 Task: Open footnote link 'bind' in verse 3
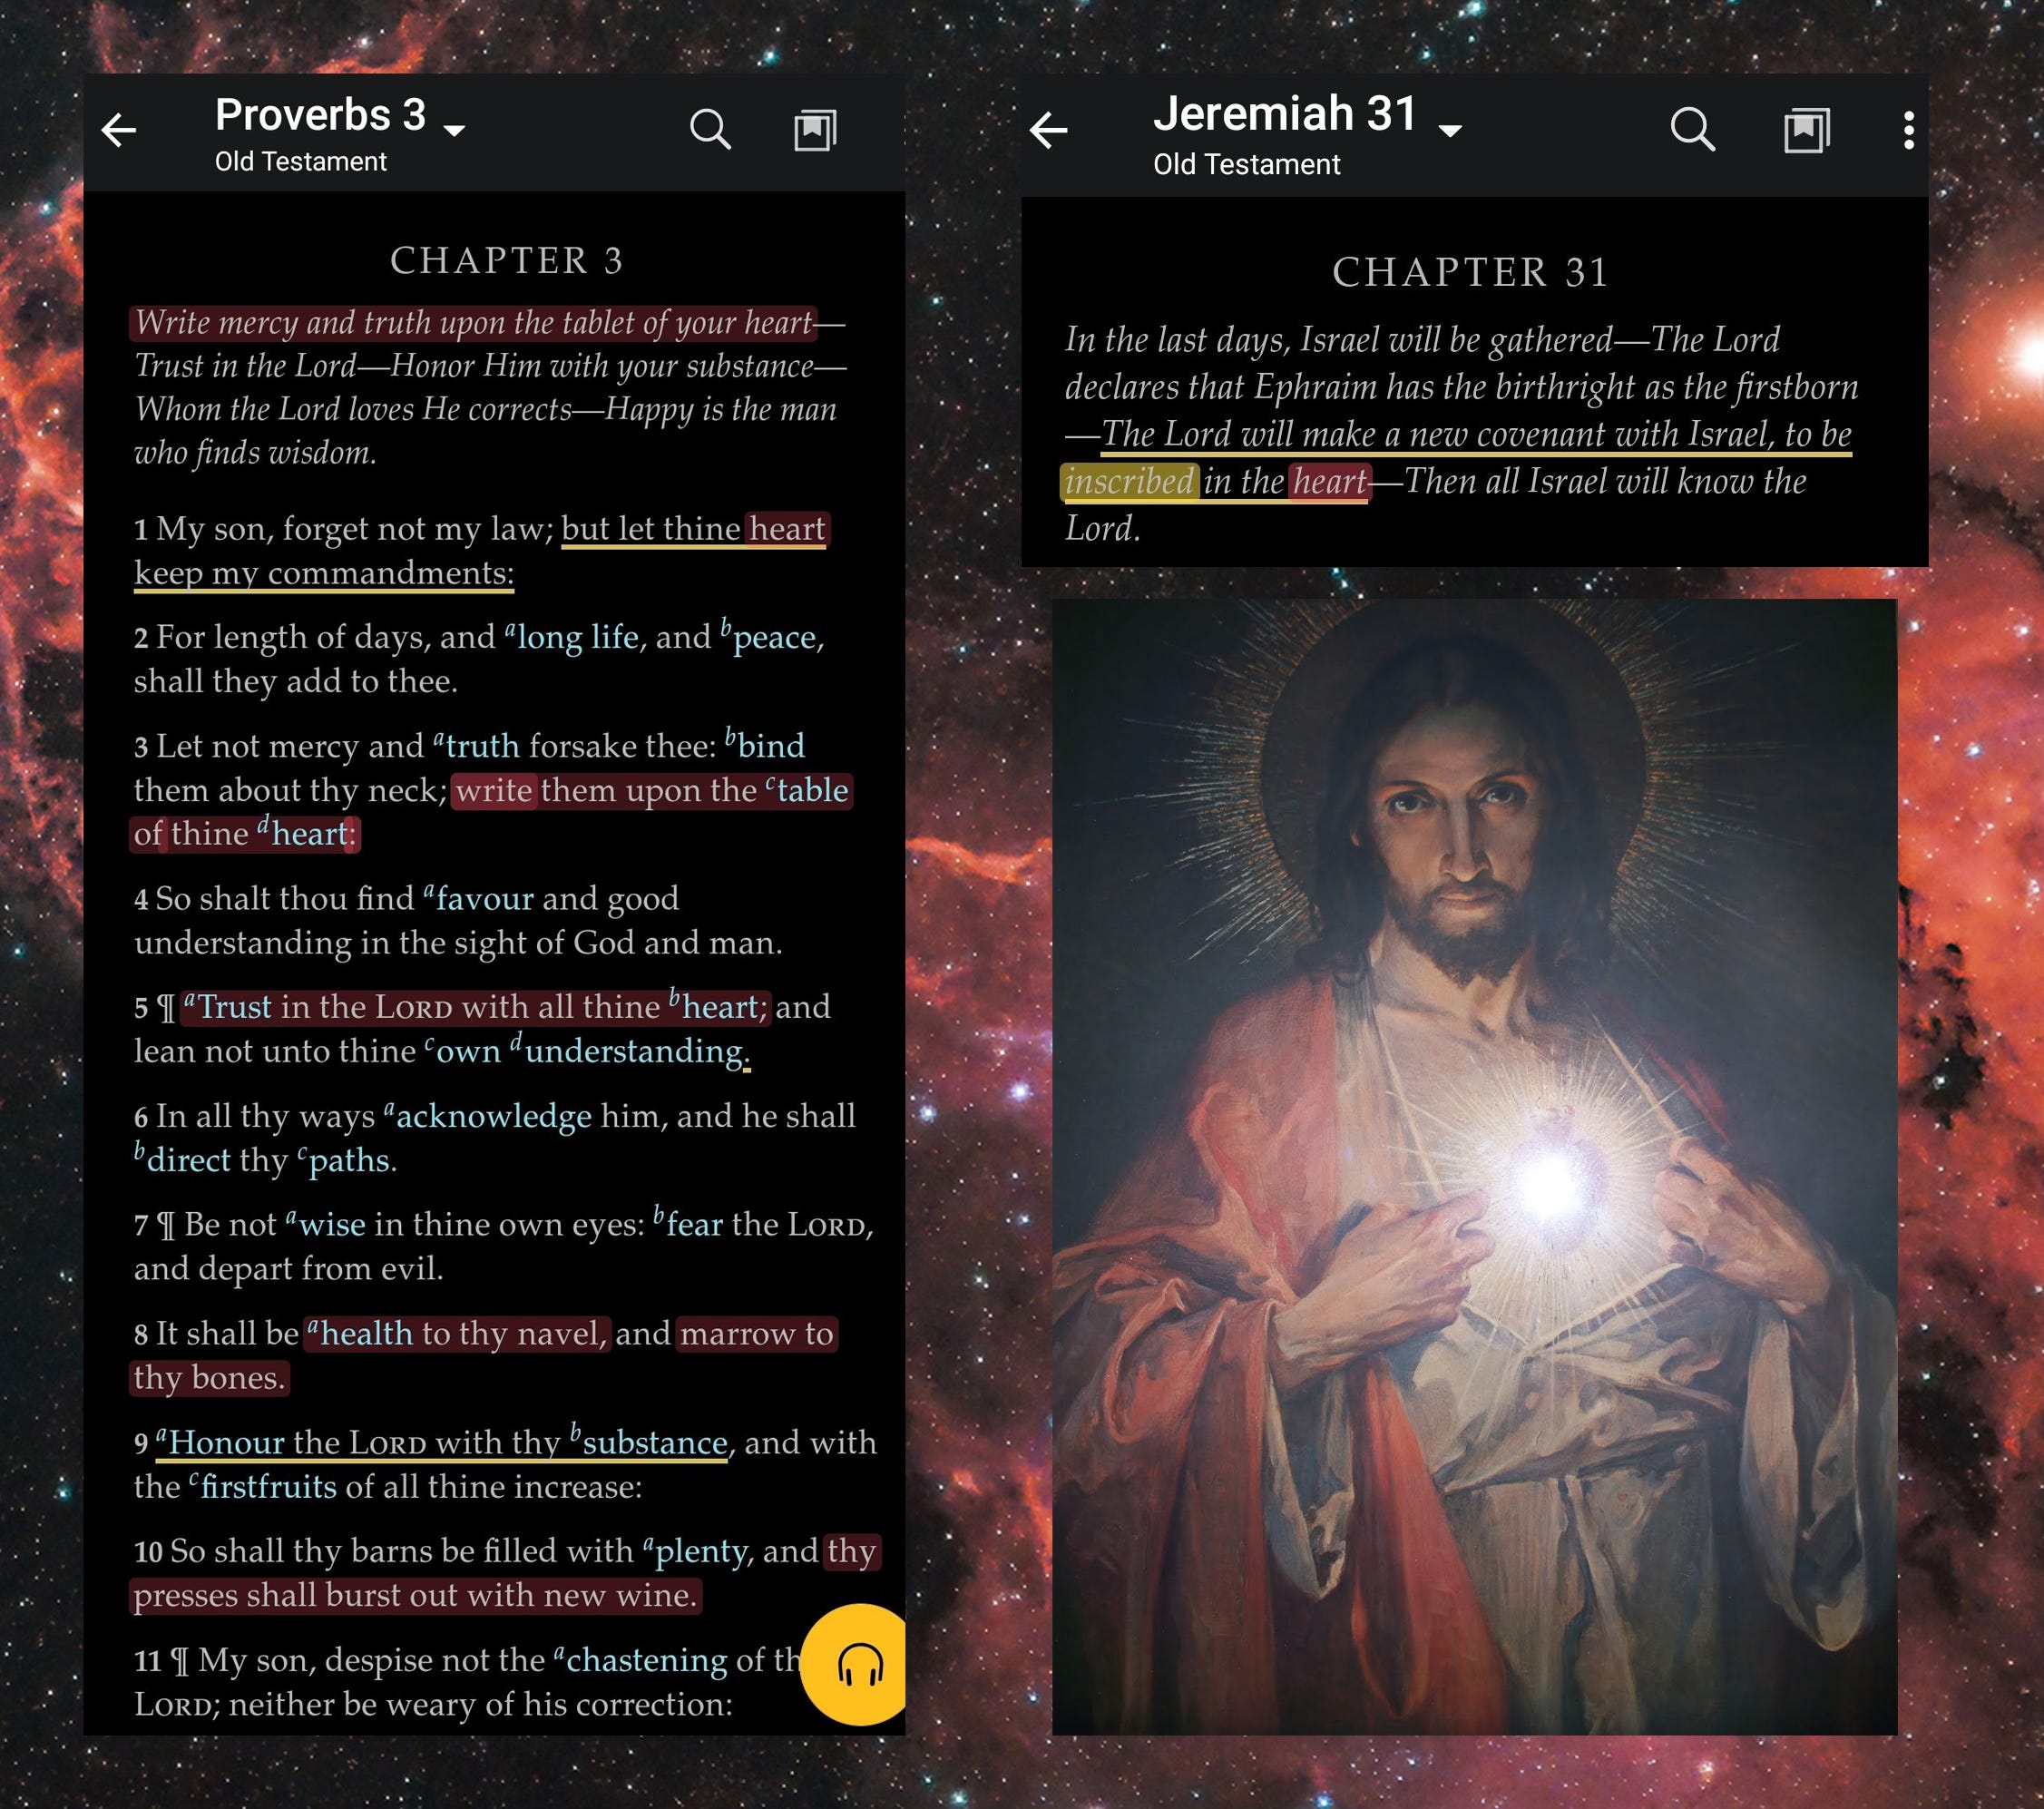click(x=764, y=746)
